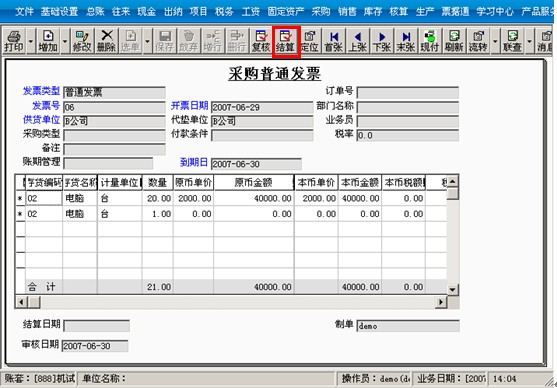The height and width of the screenshot is (388, 557).
Task: Click the 联查 toolbar button
Action: pos(512,41)
